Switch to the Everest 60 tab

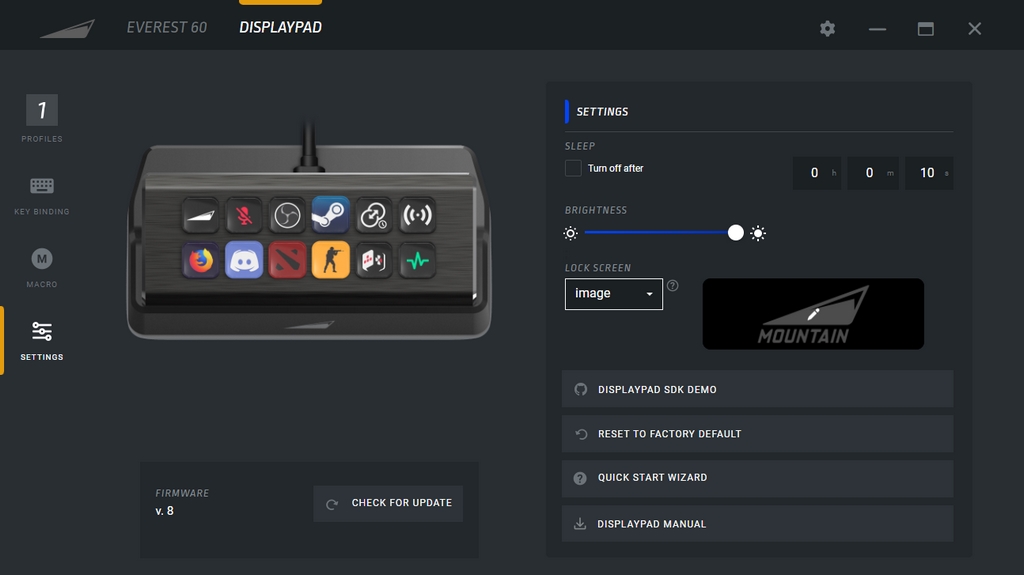[167, 27]
